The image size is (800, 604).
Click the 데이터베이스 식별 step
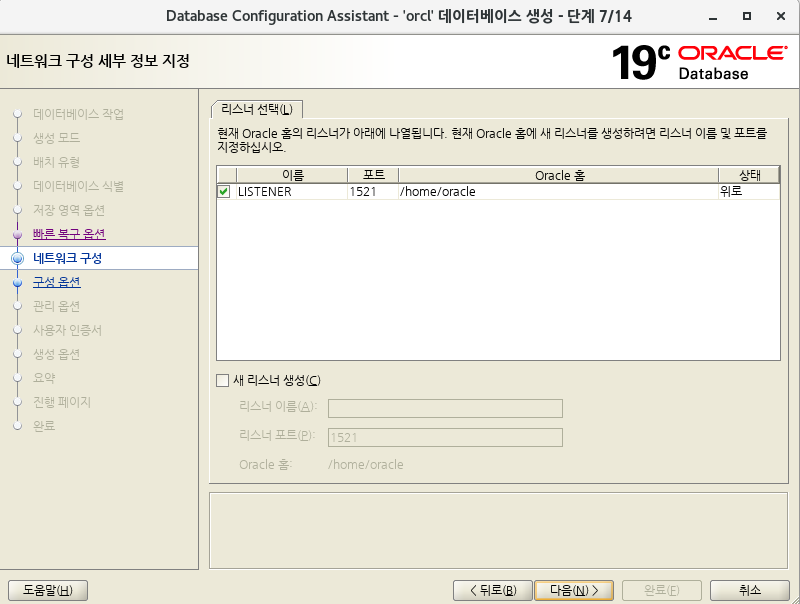pyautogui.click(x=79, y=186)
